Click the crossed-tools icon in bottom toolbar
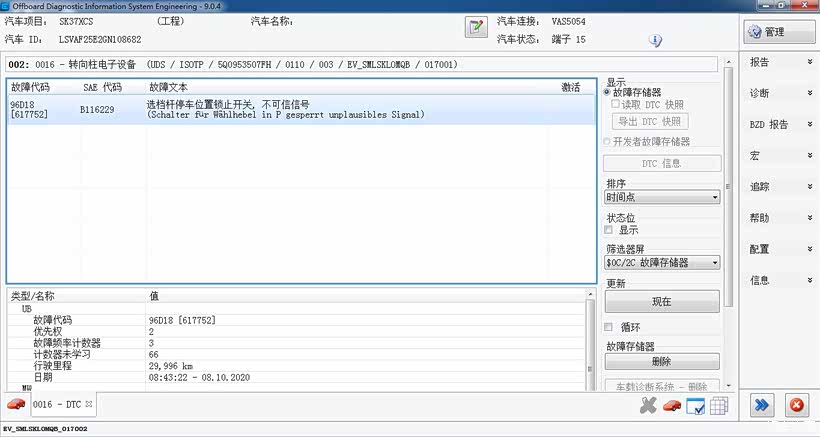820x437 pixels. 648,406
